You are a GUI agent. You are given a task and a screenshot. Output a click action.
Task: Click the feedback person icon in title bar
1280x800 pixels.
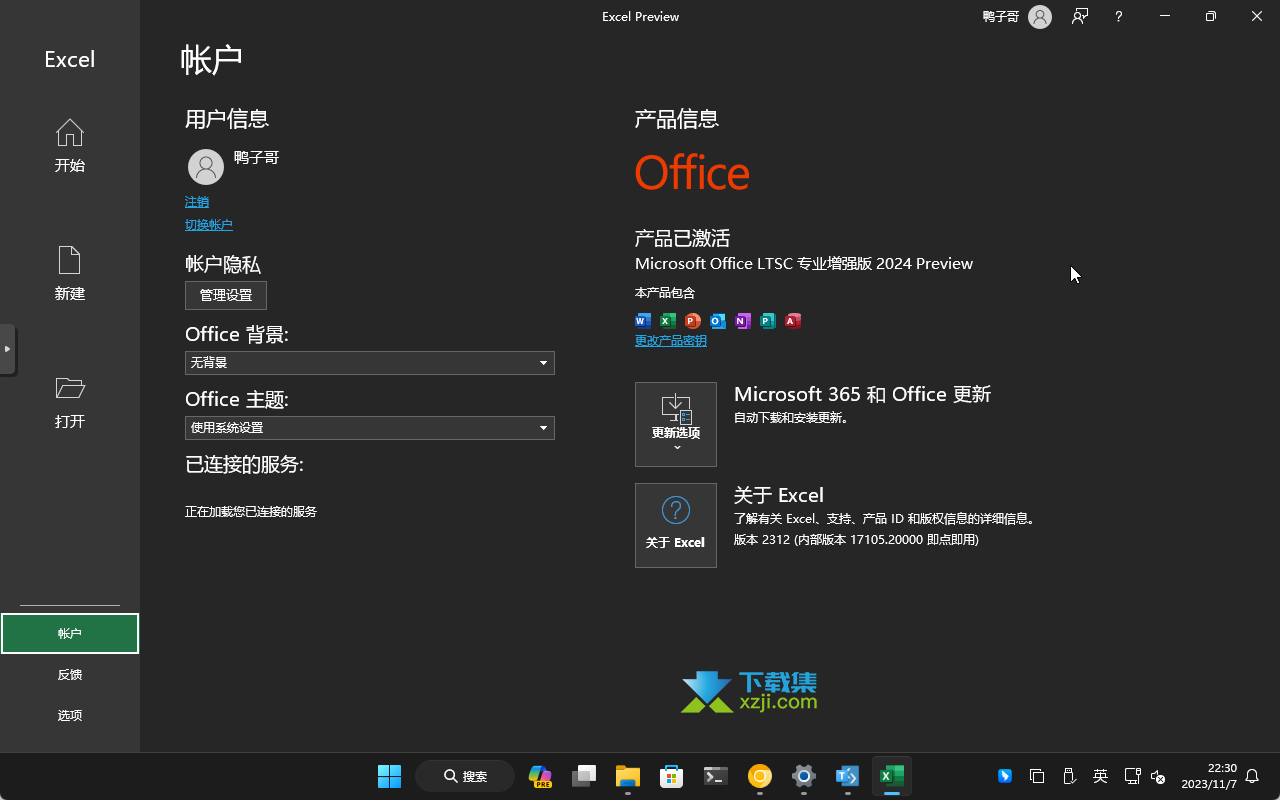[x=1080, y=16]
